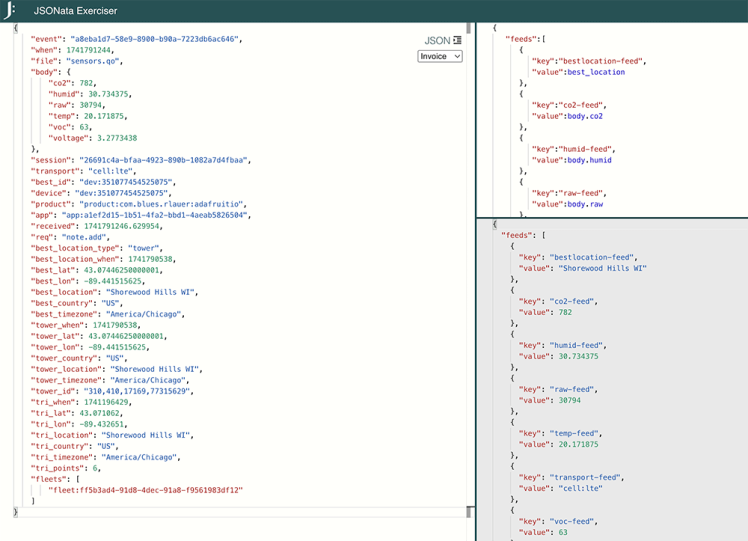The width and height of the screenshot is (748, 541).
Task: Click the horizontal divider above the result pane
Action: (x=612, y=218)
